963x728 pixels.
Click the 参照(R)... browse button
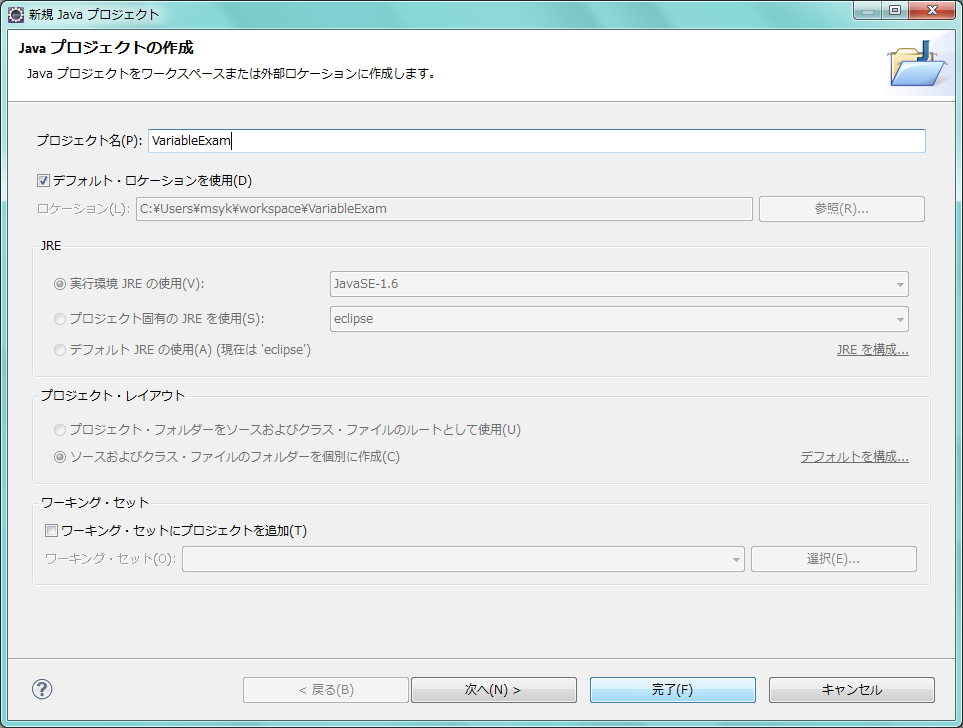point(841,209)
